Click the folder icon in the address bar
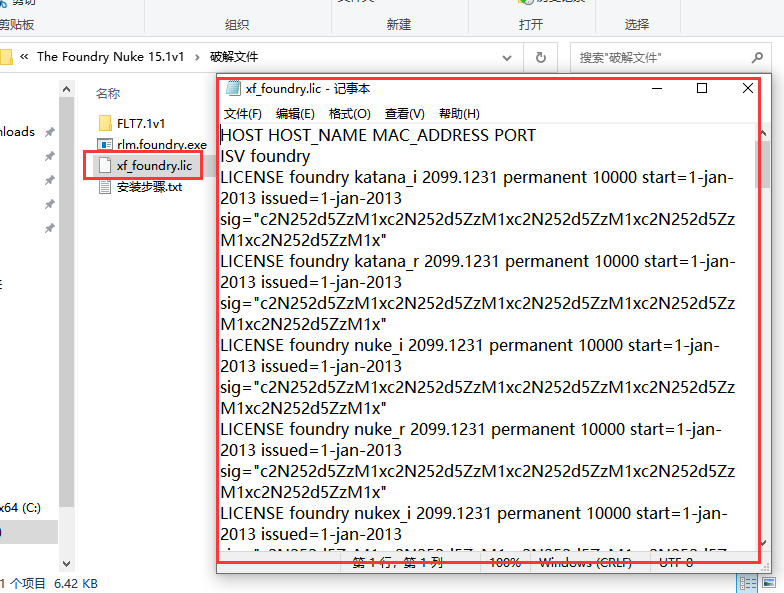The width and height of the screenshot is (784, 593). click(x=6, y=57)
